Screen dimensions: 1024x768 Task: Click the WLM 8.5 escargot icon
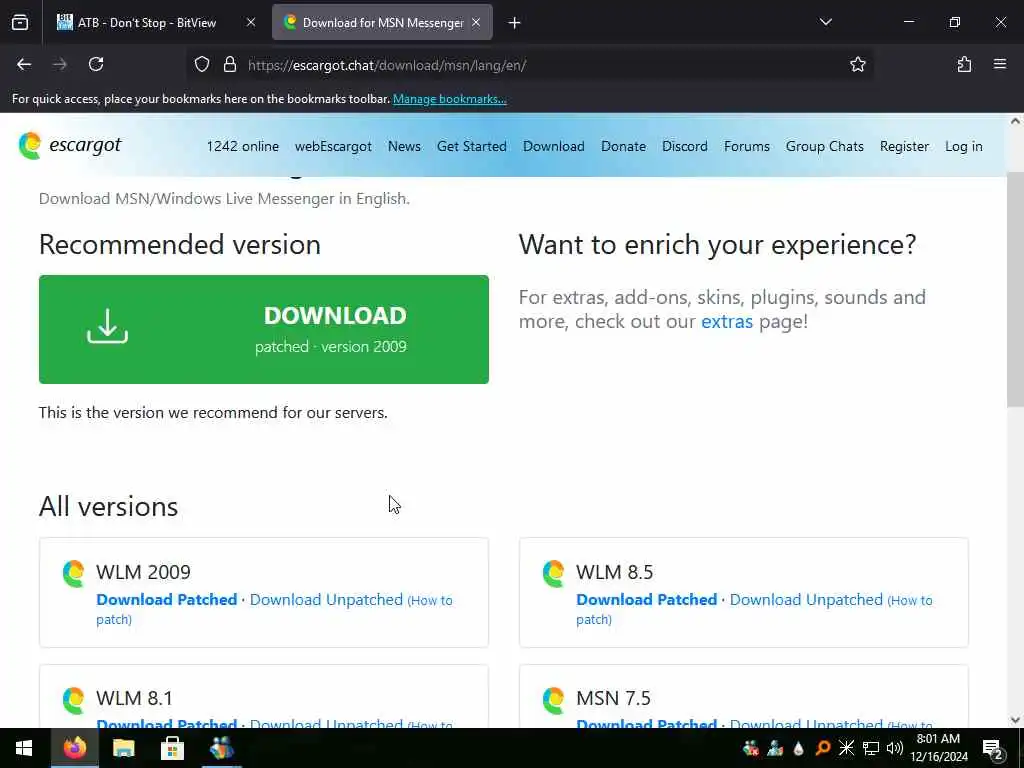tap(554, 573)
